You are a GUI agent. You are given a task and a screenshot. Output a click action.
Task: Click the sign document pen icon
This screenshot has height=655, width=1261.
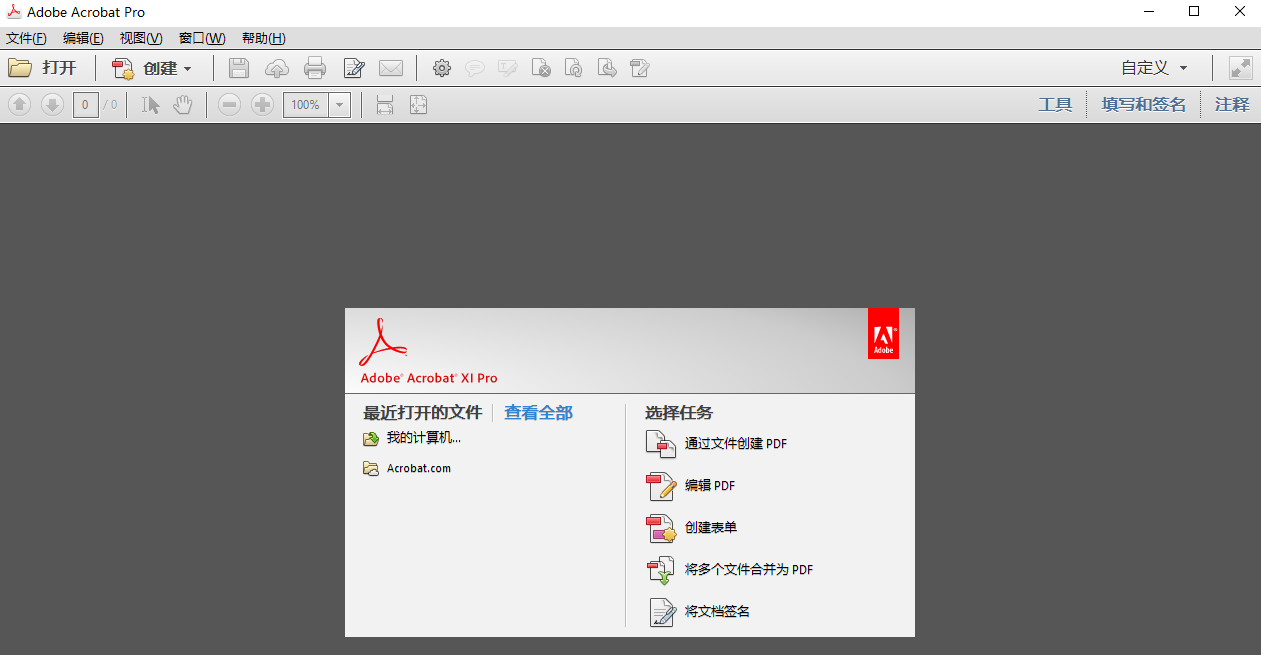tap(353, 68)
